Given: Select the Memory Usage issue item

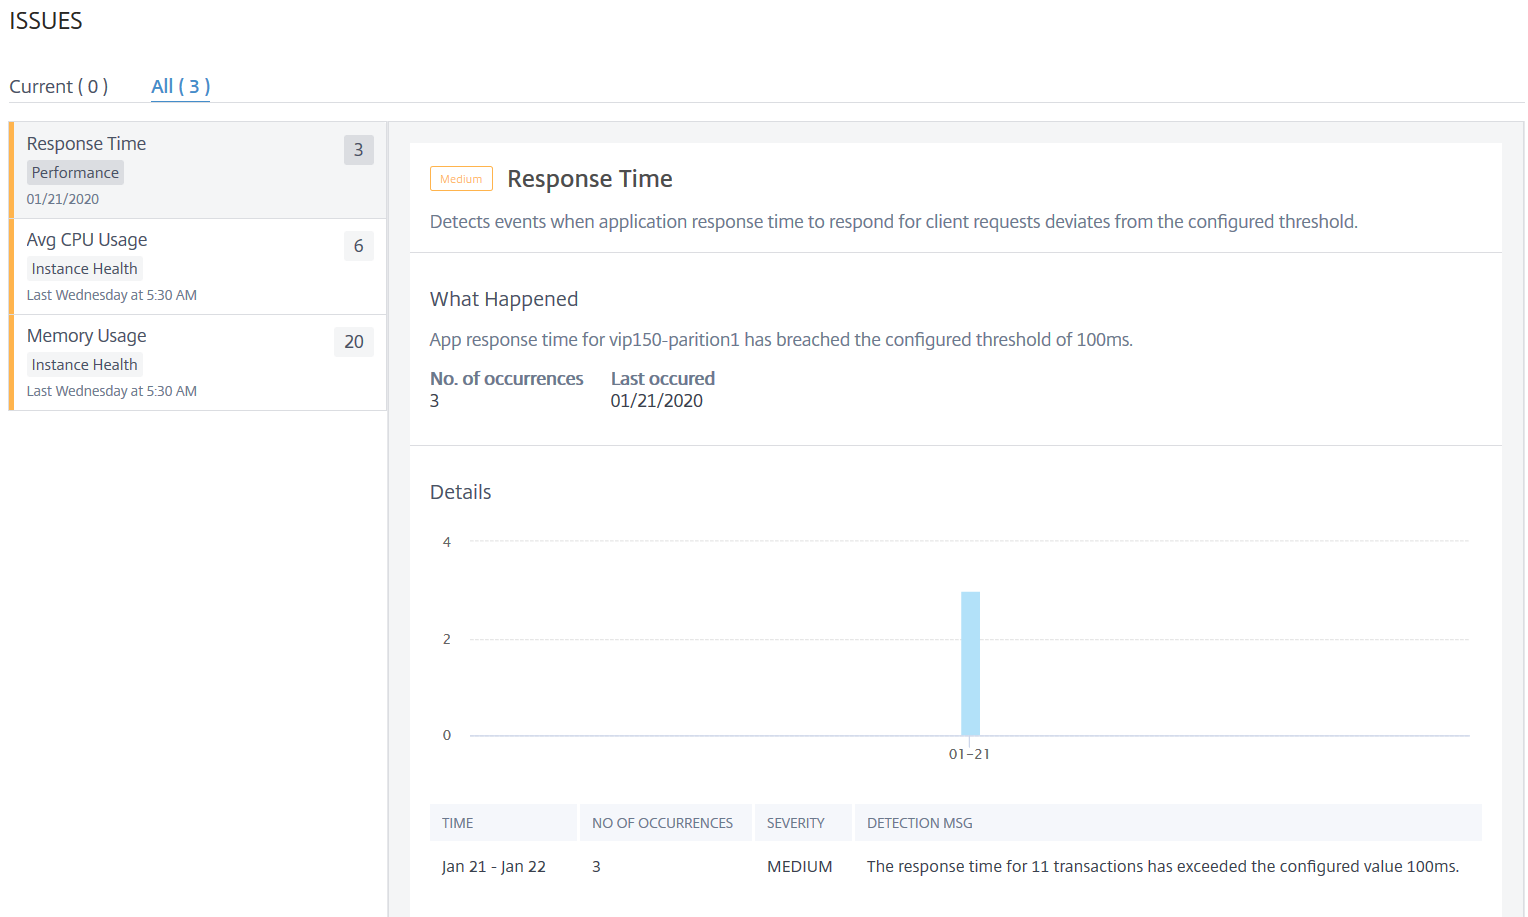Looking at the screenshot, I should coord(198,362).
